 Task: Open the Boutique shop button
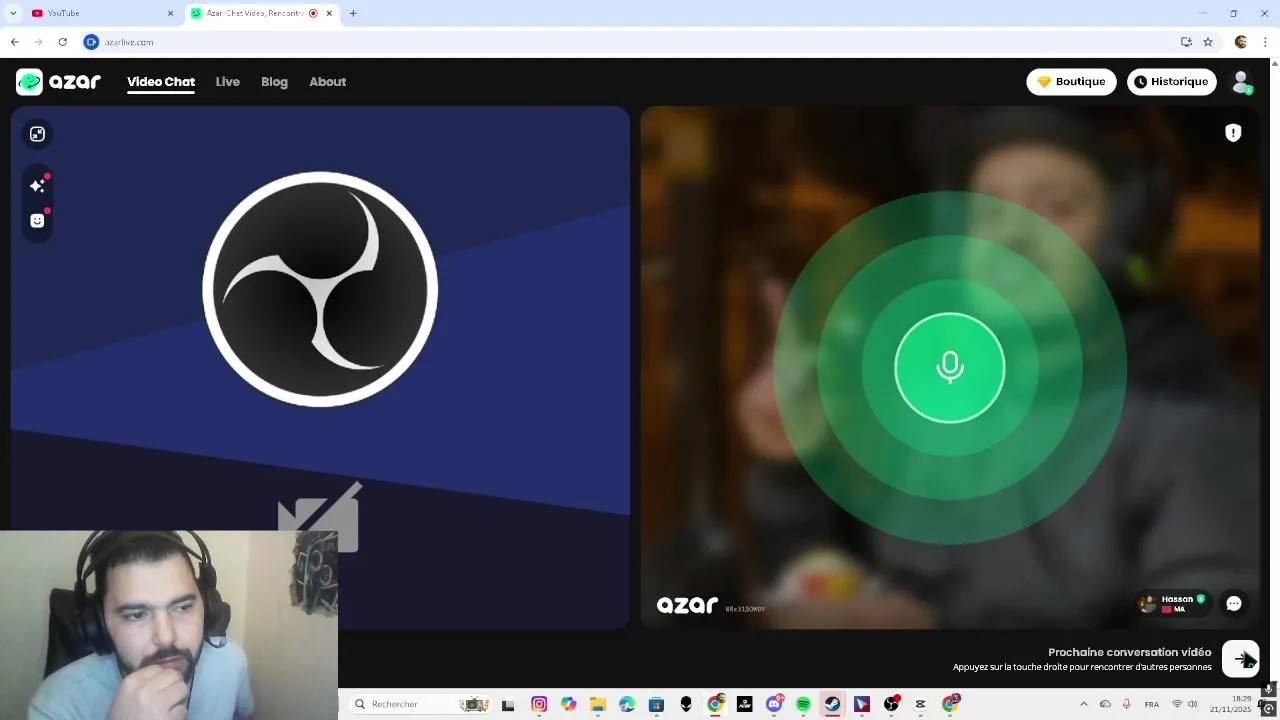click(x=1071, y=82)
